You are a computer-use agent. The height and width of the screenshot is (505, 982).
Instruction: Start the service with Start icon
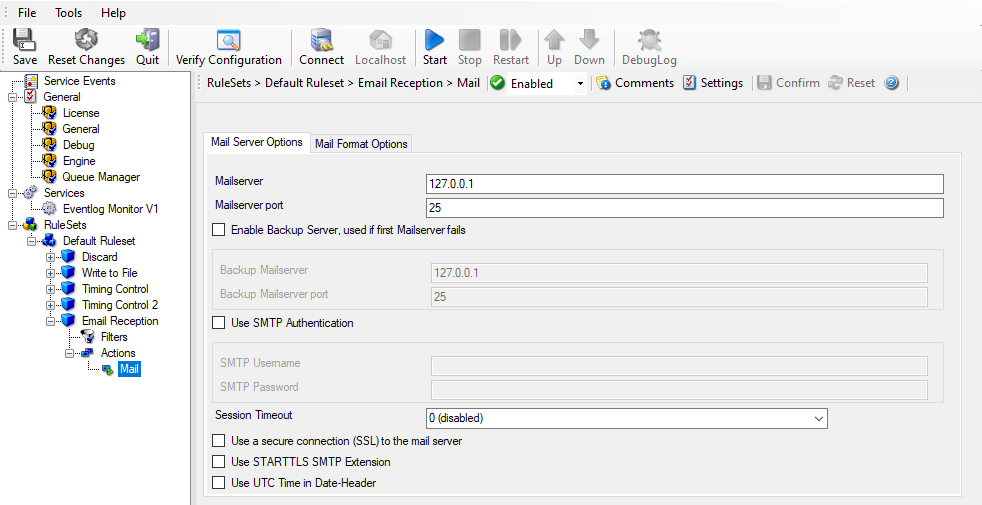(x=434, y=40)
